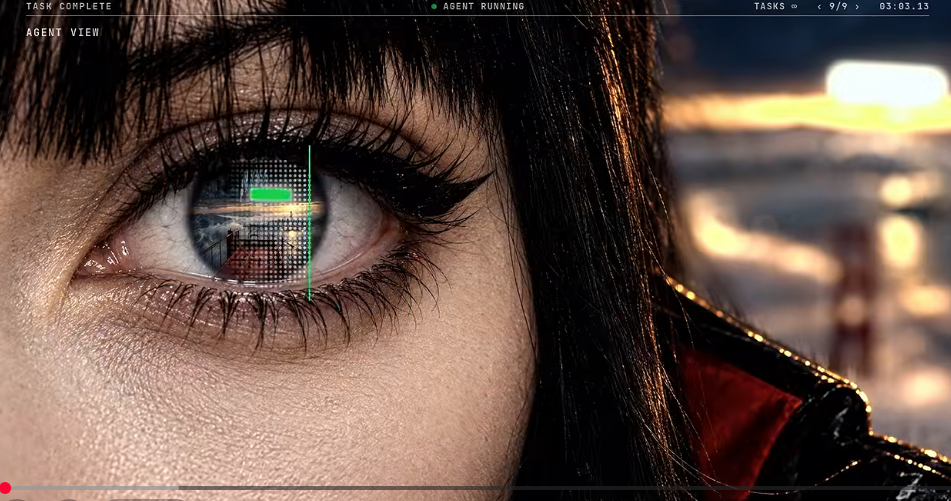Image resolution: width=951 pixels, height=501 pixels.
Task: Click the red video scrubber handle
Action: (5, 488)
